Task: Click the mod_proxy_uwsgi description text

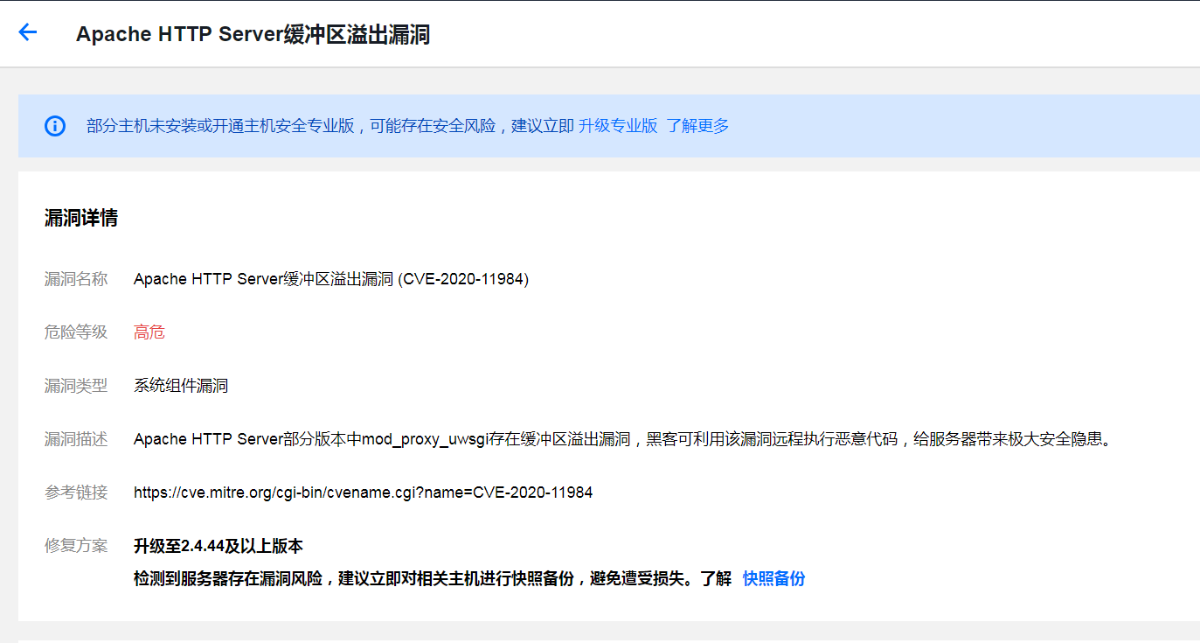Action: [x=623, y=439]
